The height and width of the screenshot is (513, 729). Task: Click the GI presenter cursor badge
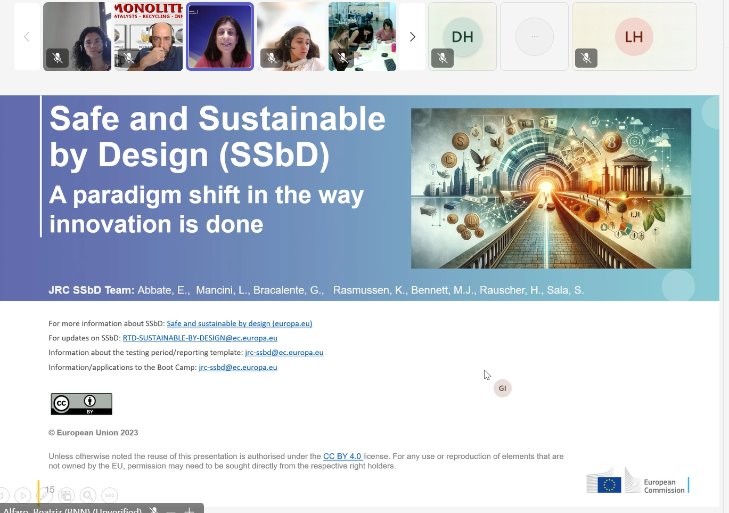503,388
